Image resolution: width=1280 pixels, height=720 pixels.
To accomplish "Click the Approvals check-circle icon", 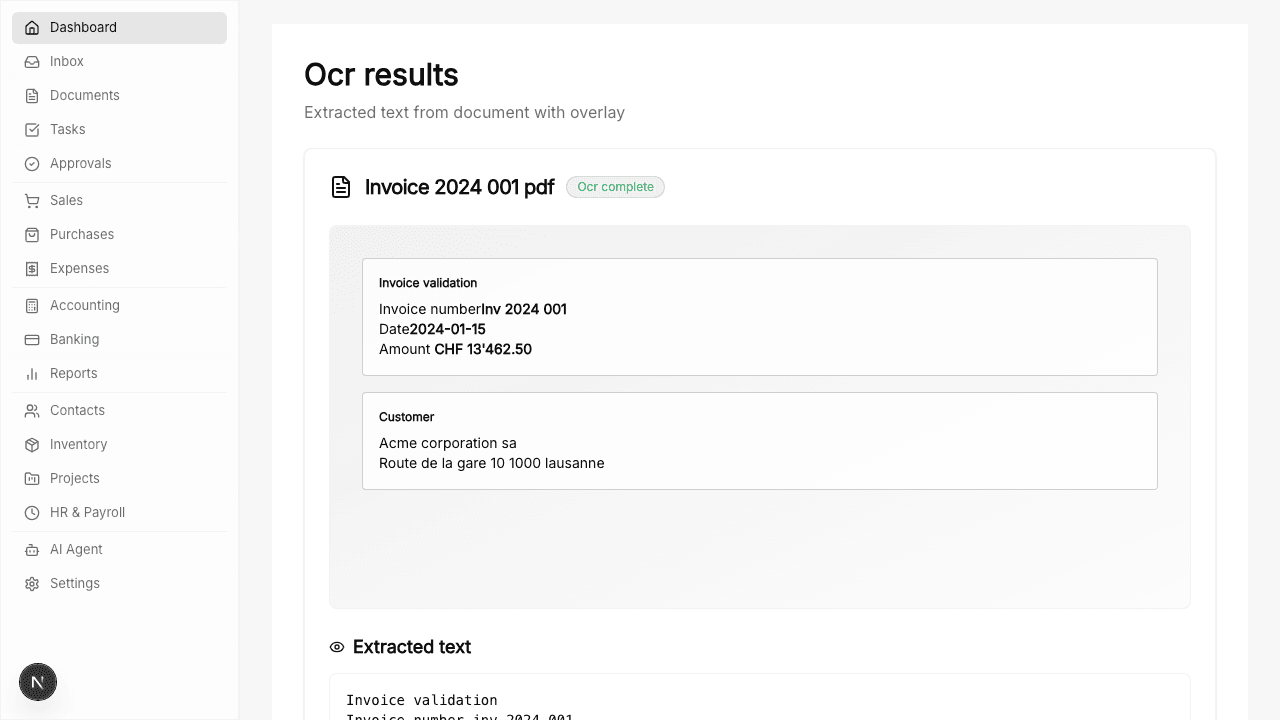I will [x=32, y=164].
